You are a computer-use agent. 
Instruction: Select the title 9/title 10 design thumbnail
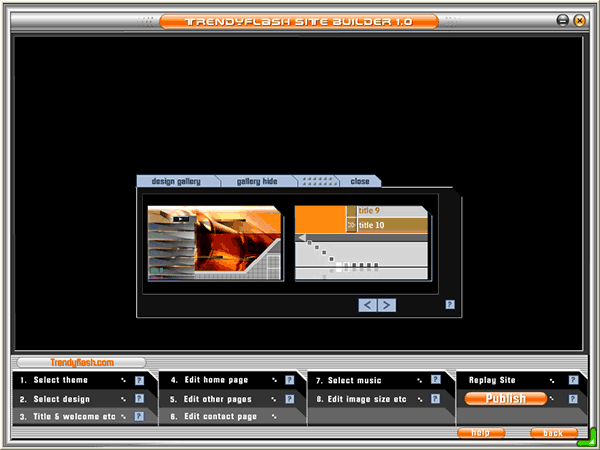click(x=362, y=243)
